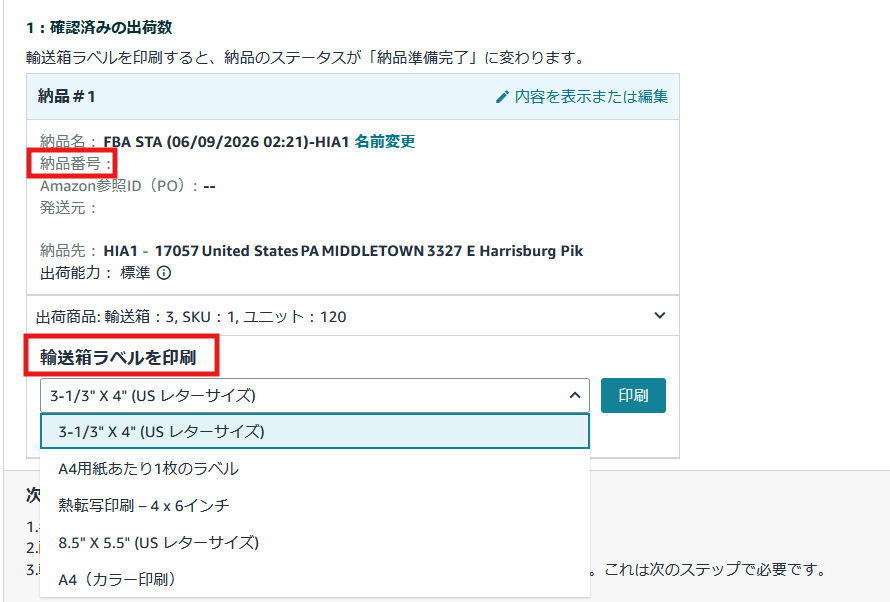Collapse the label size dropdown box

[314, 395]
